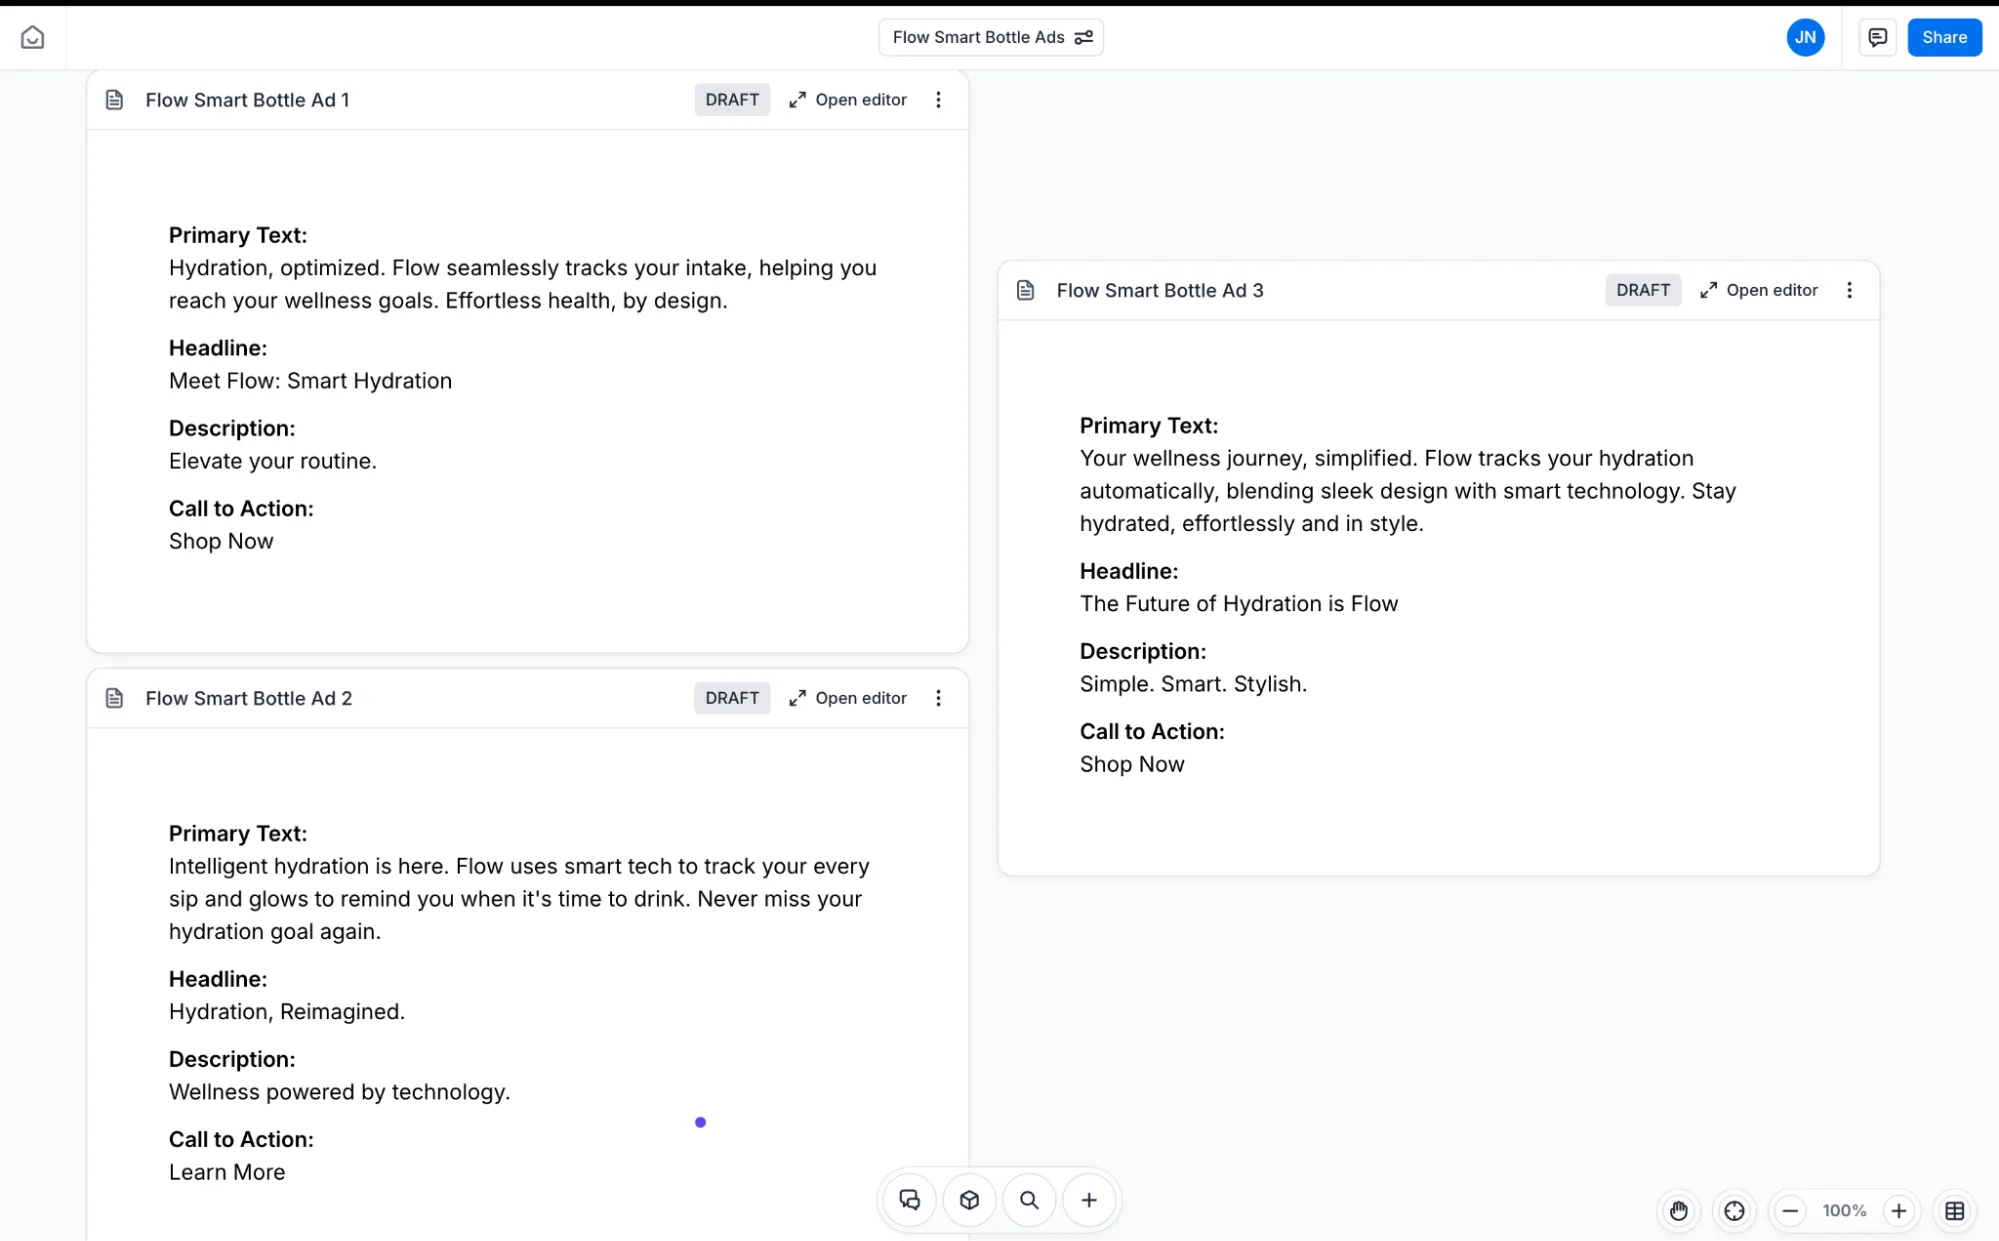Screen dimensions: 1999x1241
Task: Open the grid view icon bottom-right
Action: point(1954,1210)
